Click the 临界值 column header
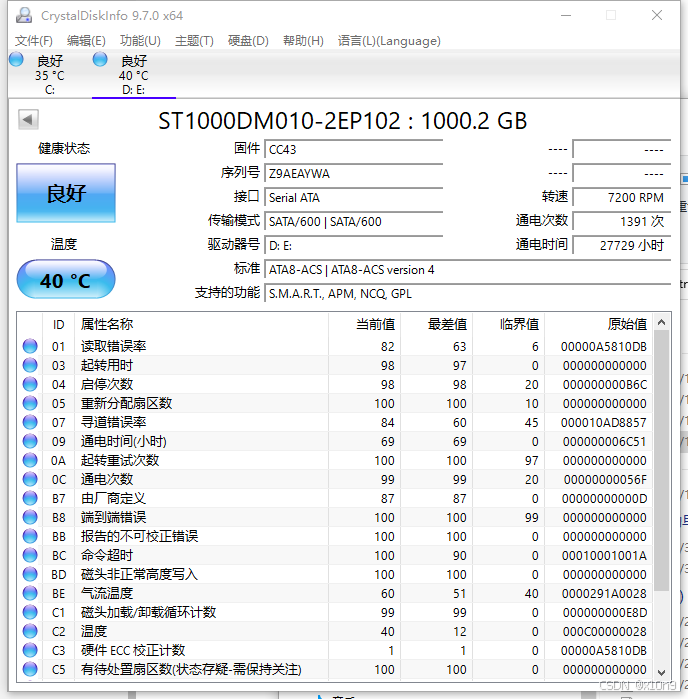Screen dimensions: 688x699 509,324
